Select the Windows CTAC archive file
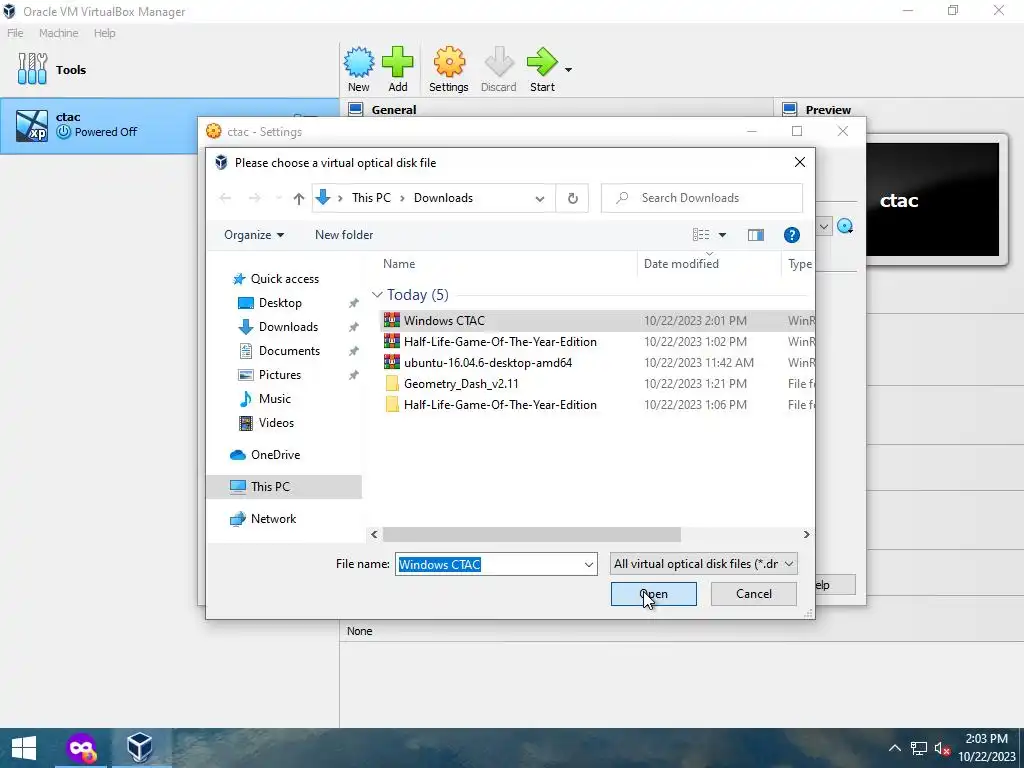The width and height of the screenshot is (1024, 768). click(597, 321)
